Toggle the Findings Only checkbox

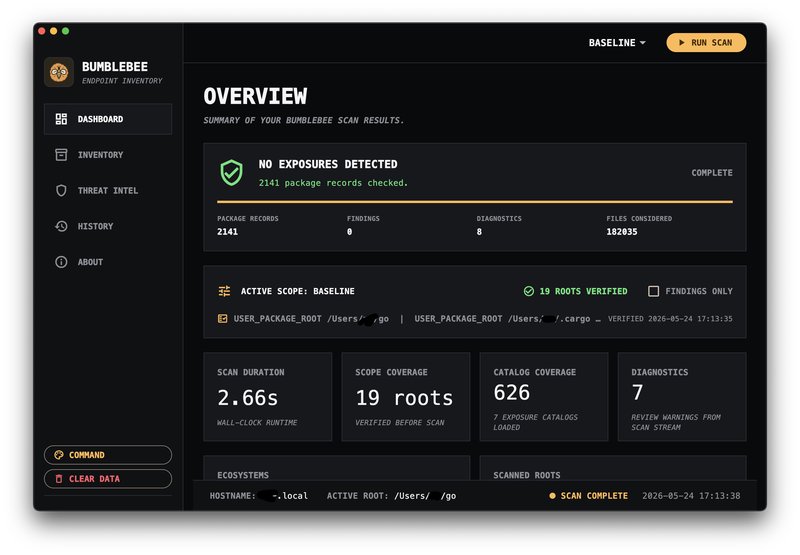click(x=653, y=291)
